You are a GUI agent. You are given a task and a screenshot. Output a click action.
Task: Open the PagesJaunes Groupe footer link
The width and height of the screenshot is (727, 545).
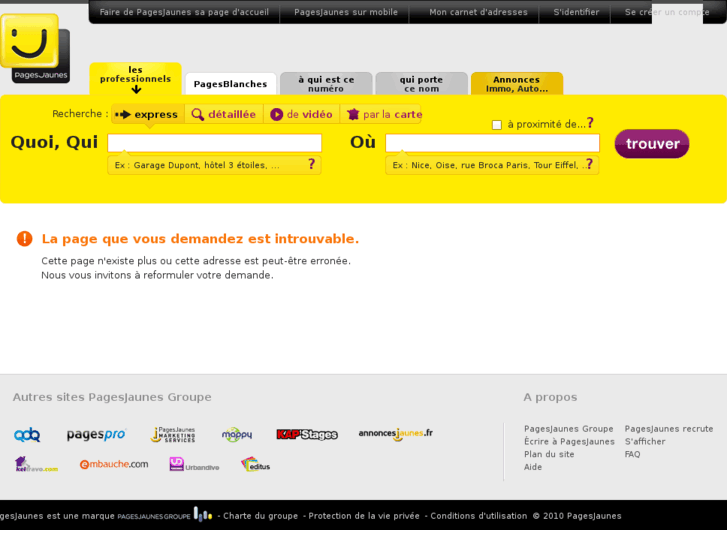(x=568, y=429)
